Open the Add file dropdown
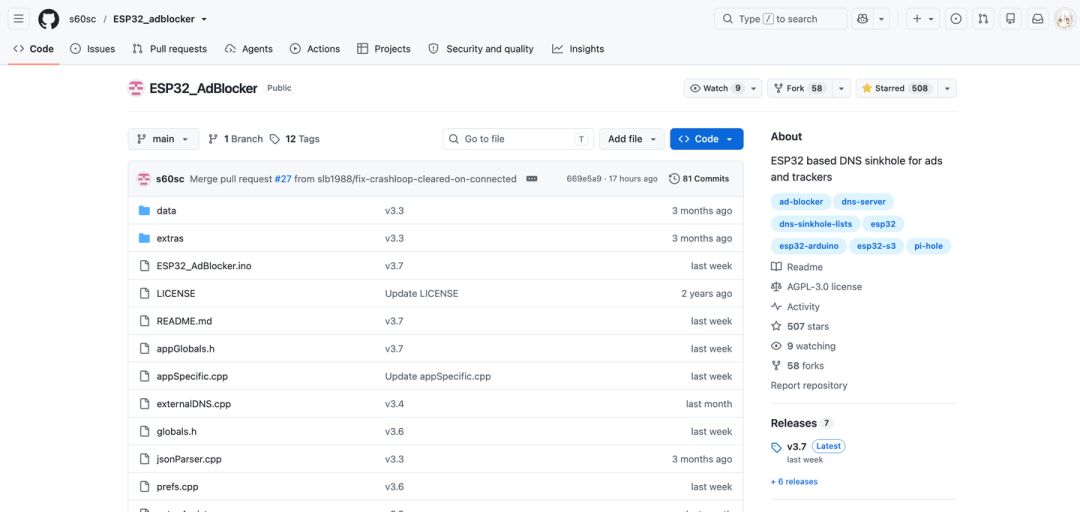 (x=632, y=139)
